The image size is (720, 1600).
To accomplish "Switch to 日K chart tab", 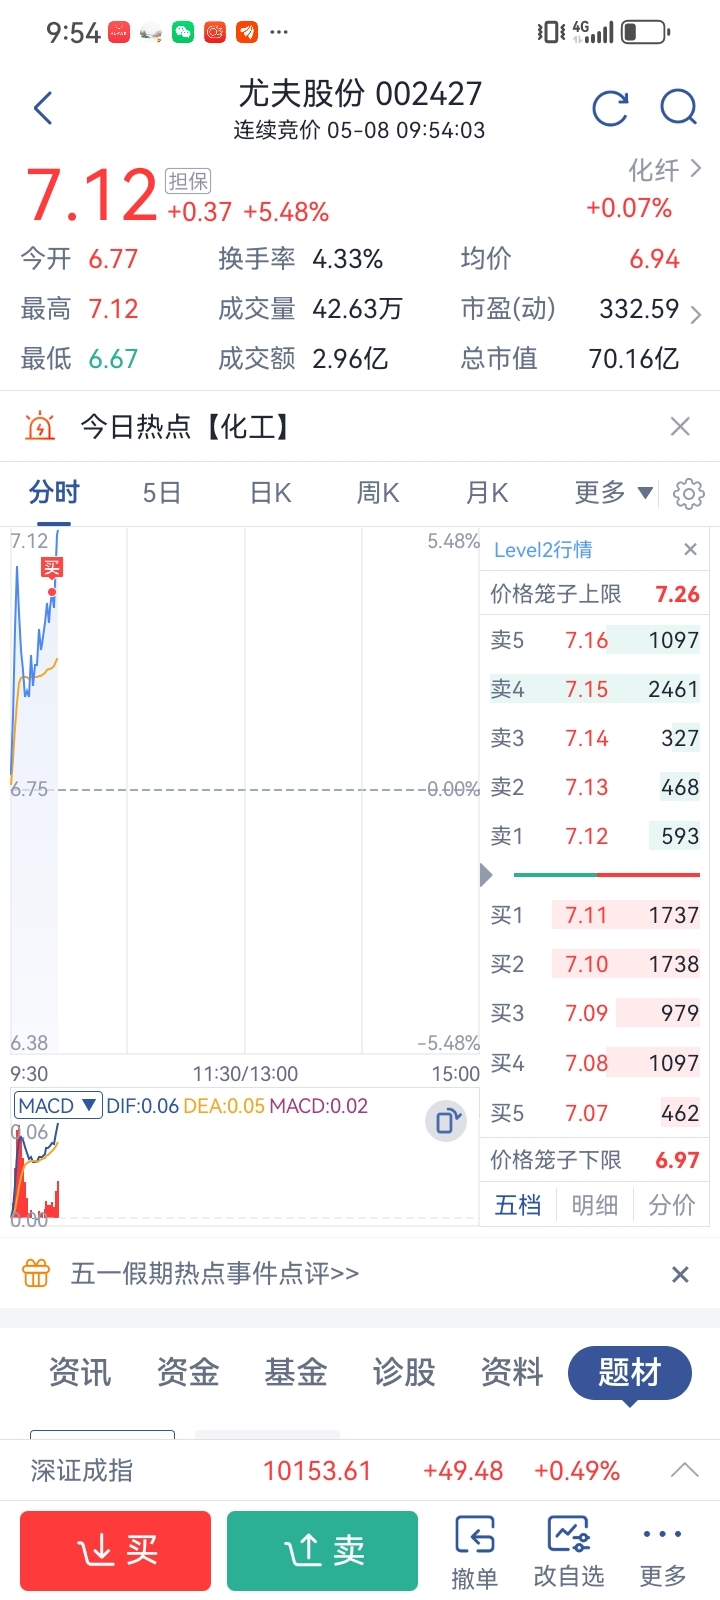I will coord(270,493).
